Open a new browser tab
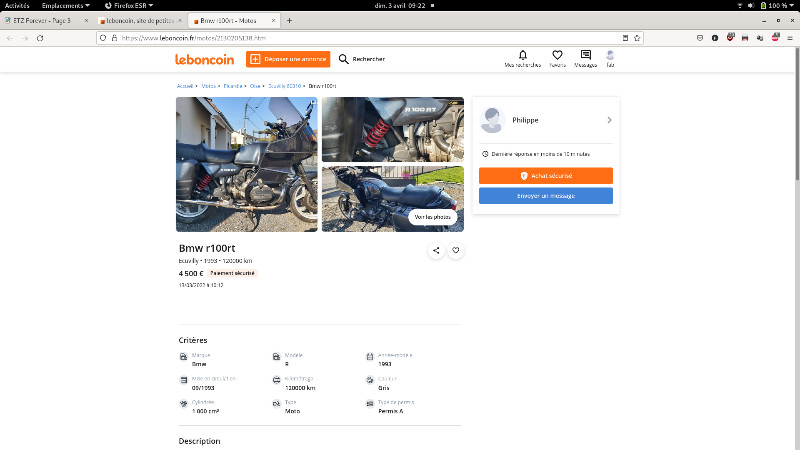 289,21
